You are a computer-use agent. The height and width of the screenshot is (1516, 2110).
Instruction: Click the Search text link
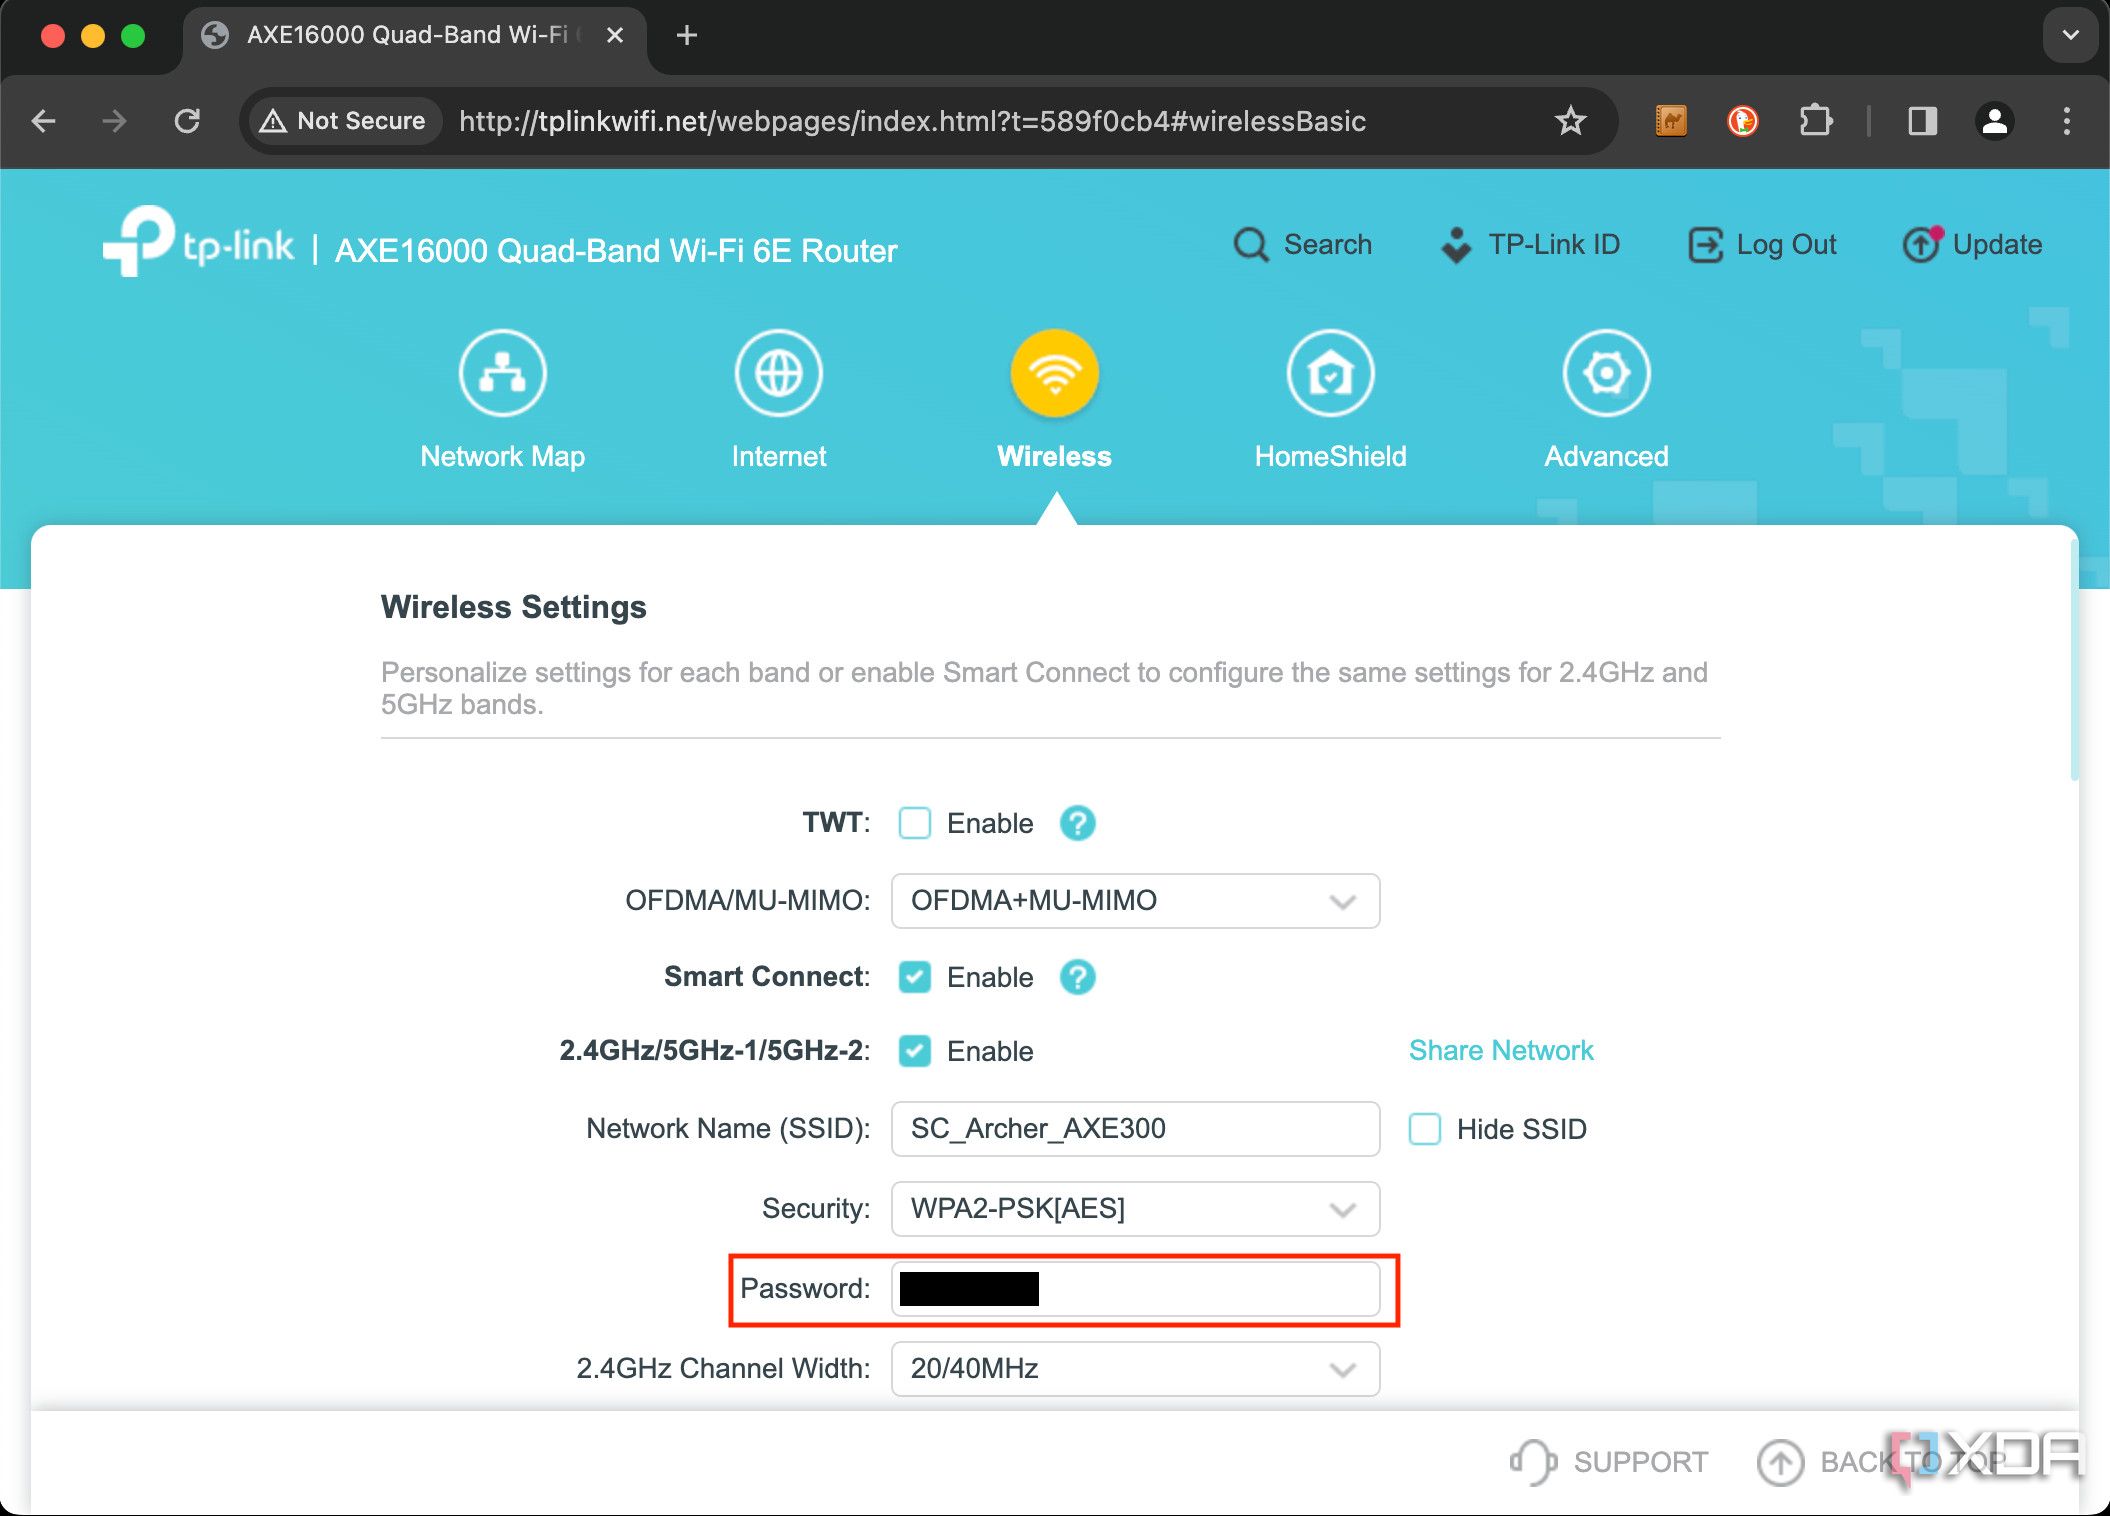[1327, 244]
